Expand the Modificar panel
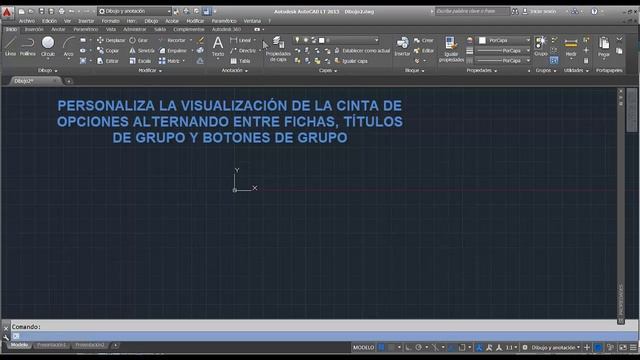The width and height of the screenshot is (640, 360). pos(150,71)
